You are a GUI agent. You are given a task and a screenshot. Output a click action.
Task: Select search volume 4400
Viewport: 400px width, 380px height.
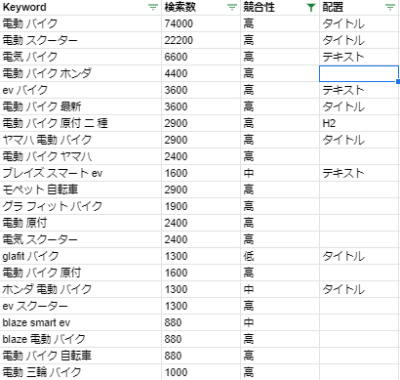pyautogui.click(x=201, y=73)
